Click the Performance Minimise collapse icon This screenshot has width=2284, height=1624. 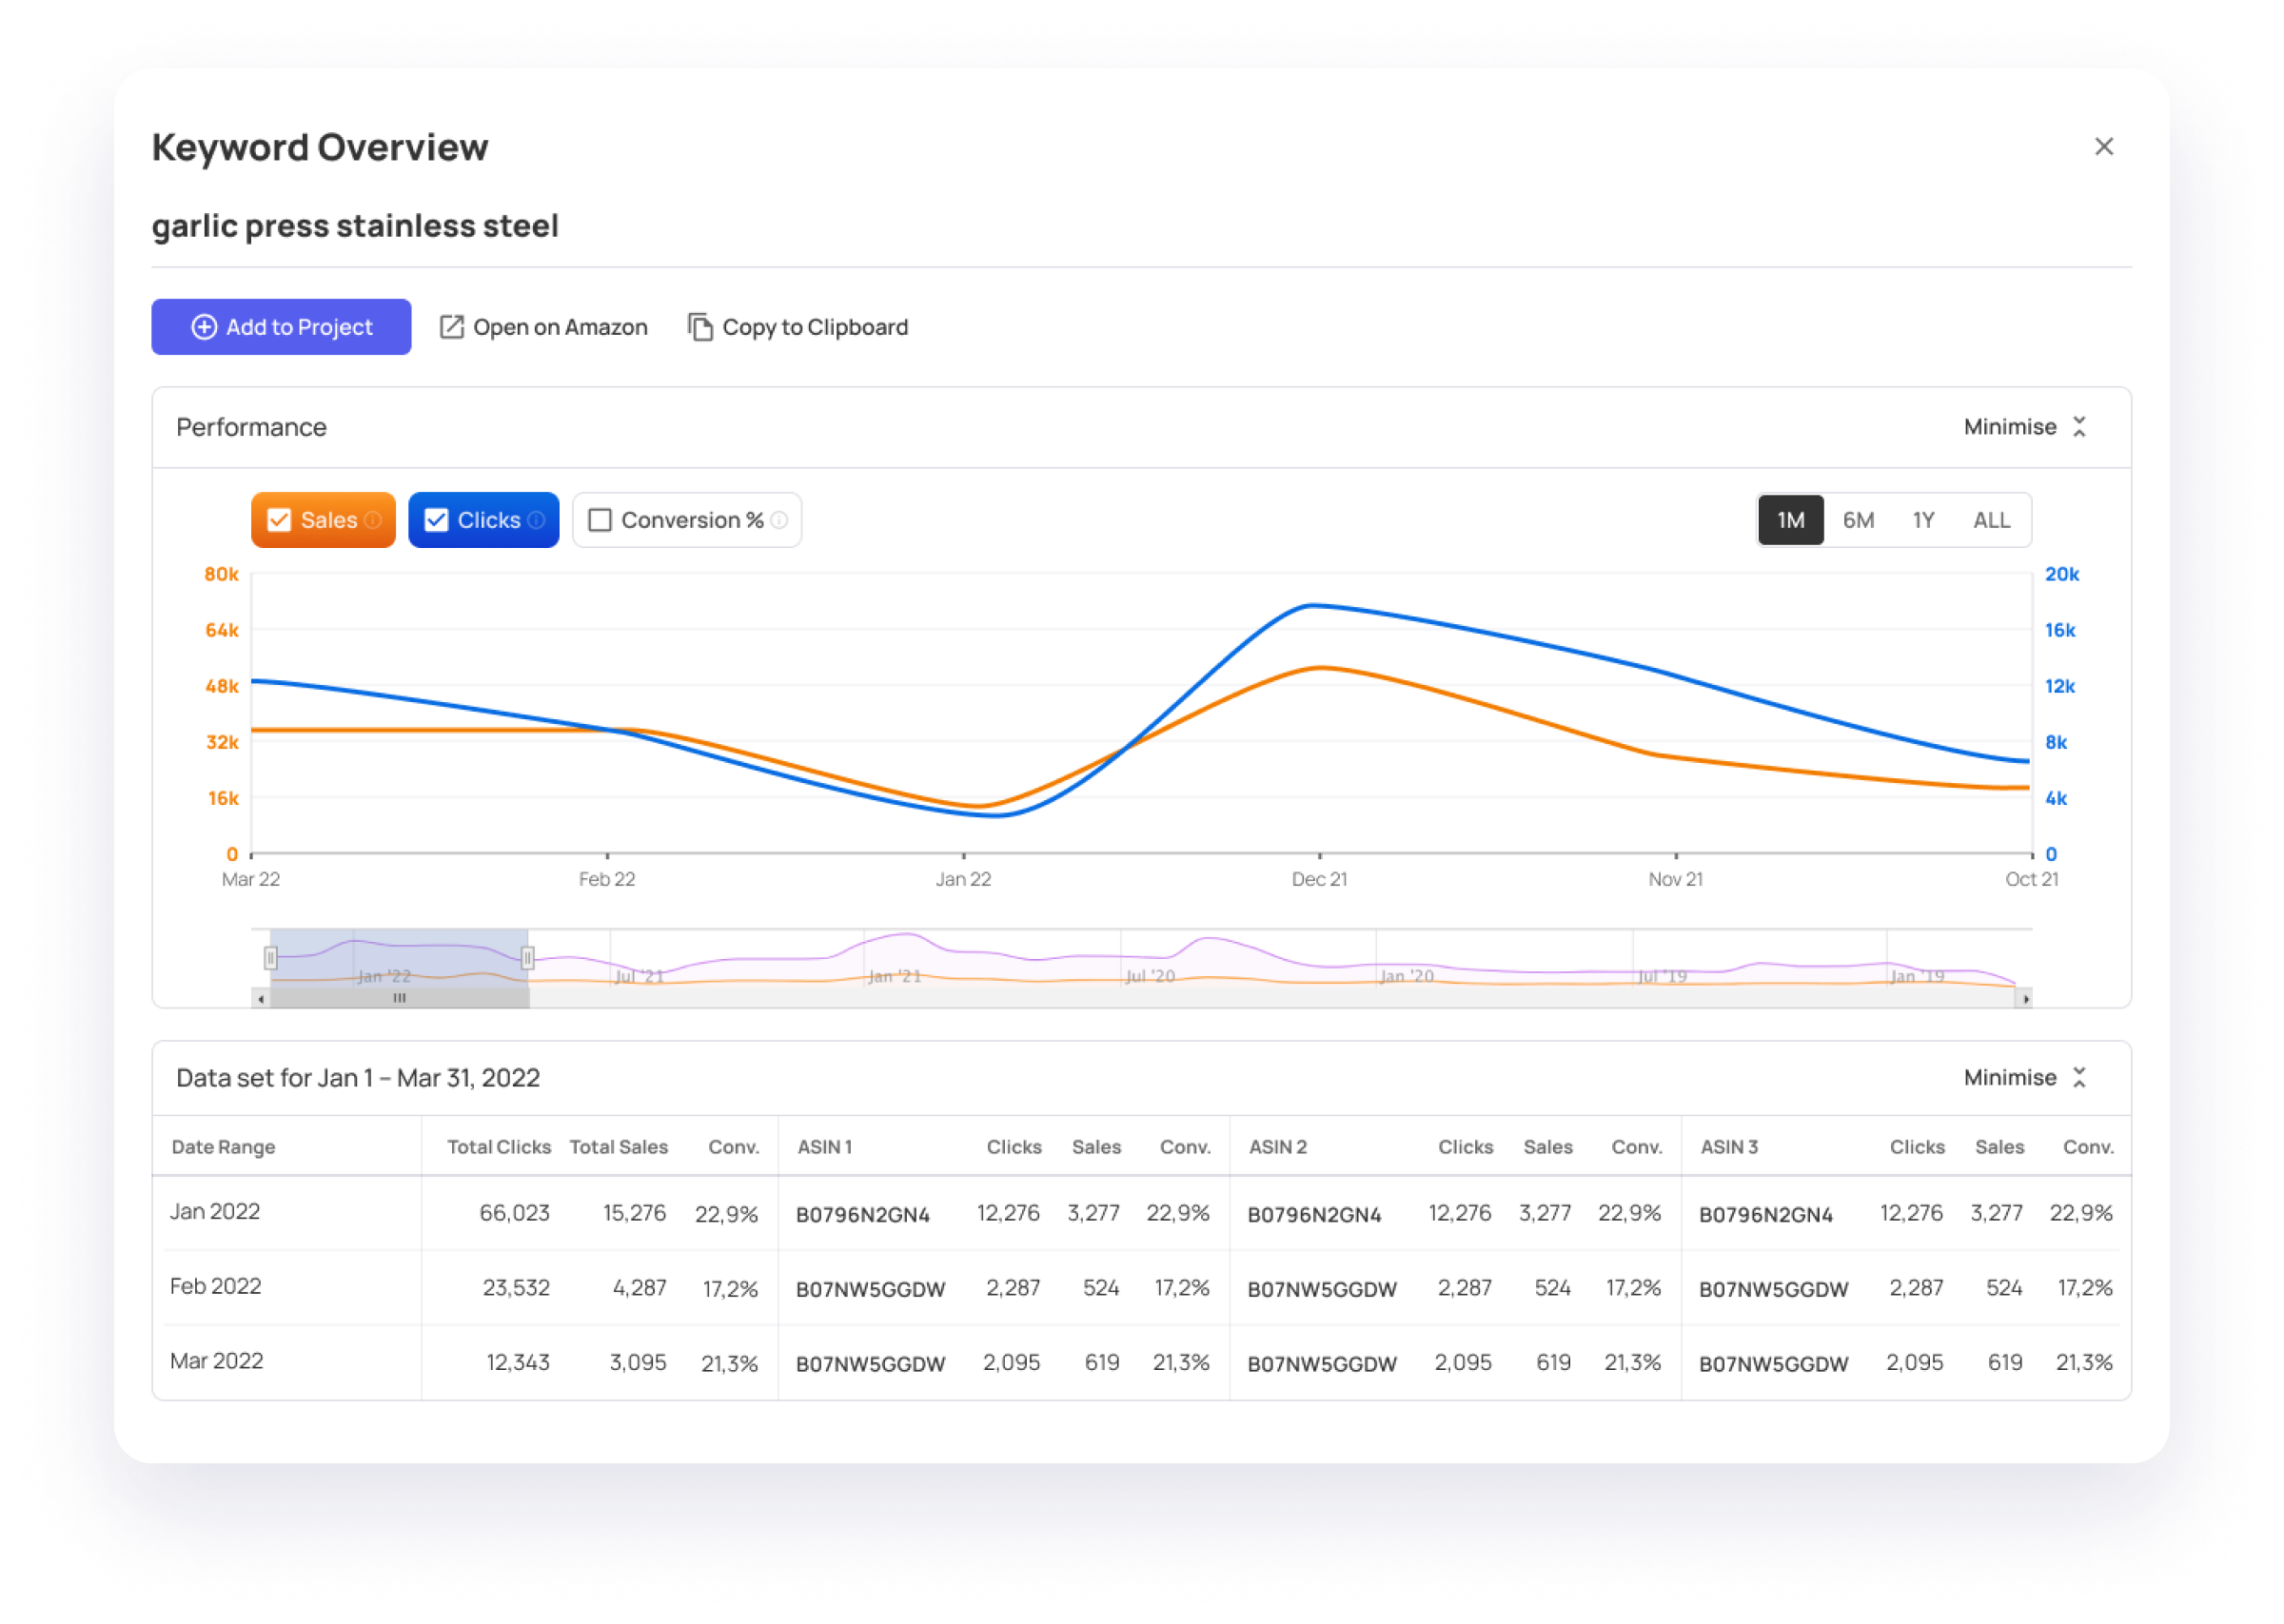tap(2079, 427)
